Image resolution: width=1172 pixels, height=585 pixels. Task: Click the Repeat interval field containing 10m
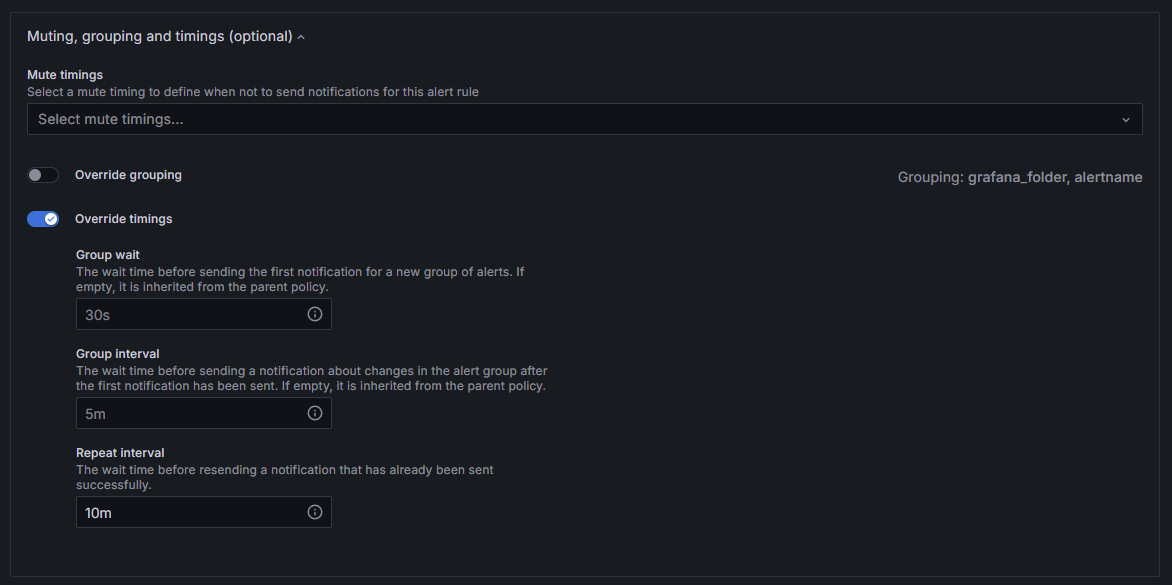[203, 512]
